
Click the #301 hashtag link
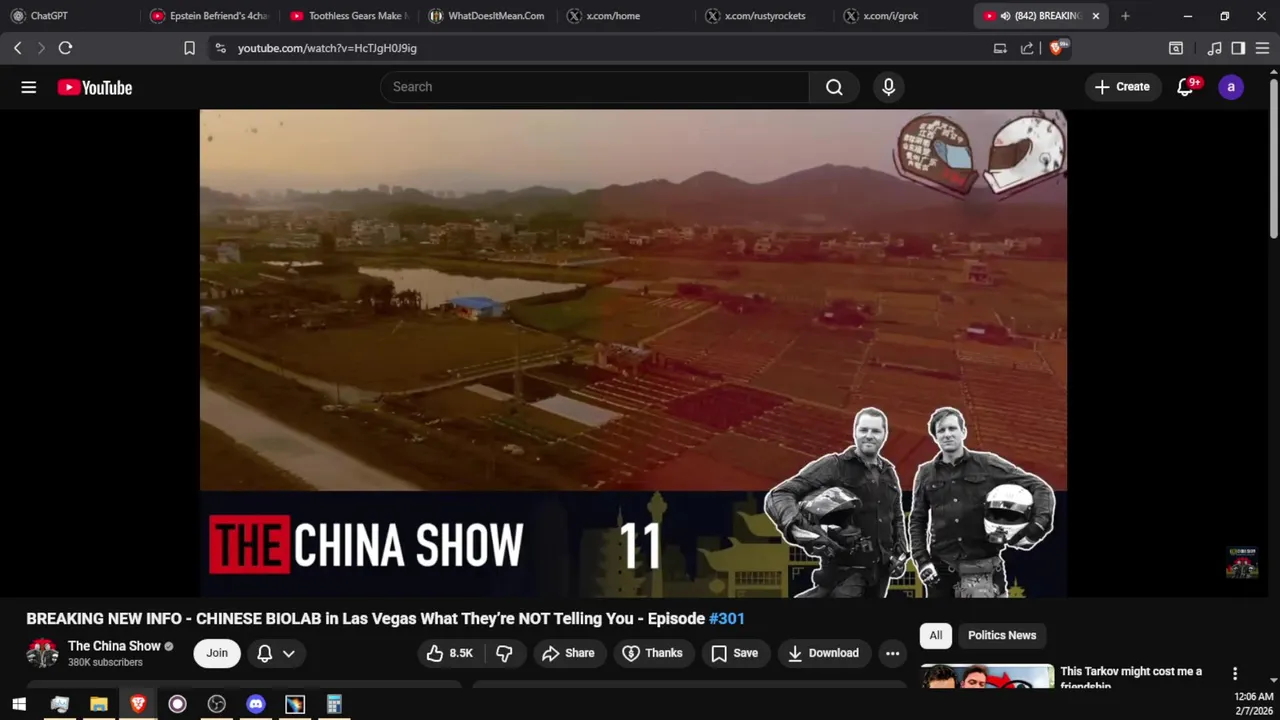(x=727, y=619)
